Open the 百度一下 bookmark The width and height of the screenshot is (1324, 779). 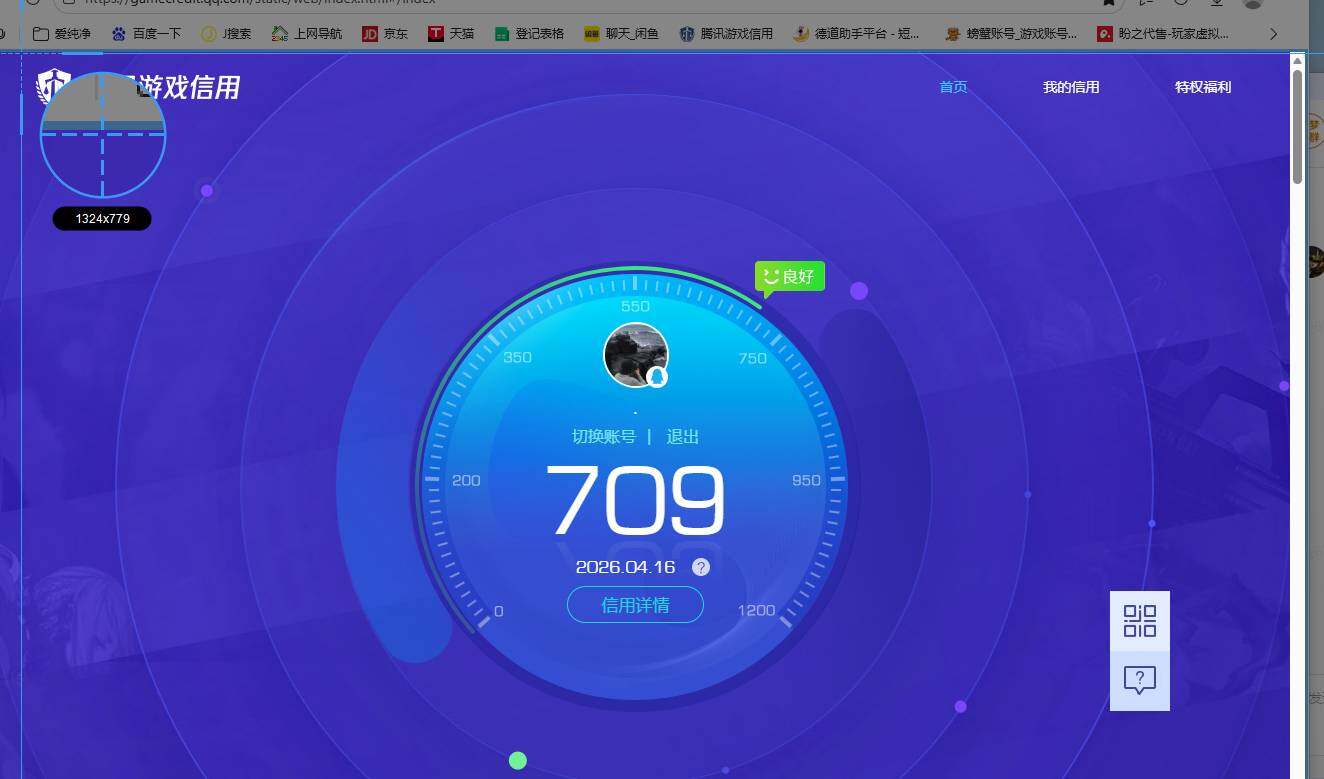(x=146, y=34)
